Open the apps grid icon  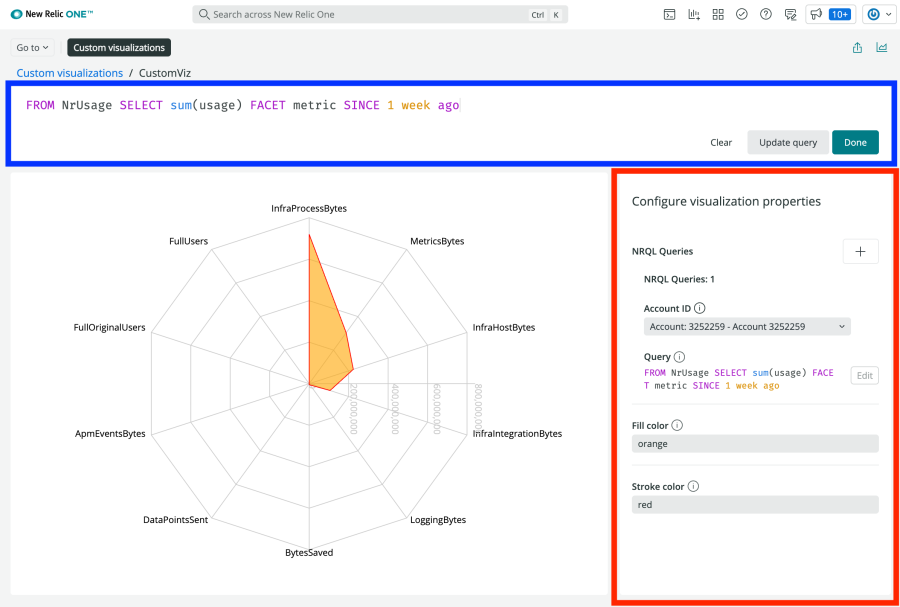718,15
